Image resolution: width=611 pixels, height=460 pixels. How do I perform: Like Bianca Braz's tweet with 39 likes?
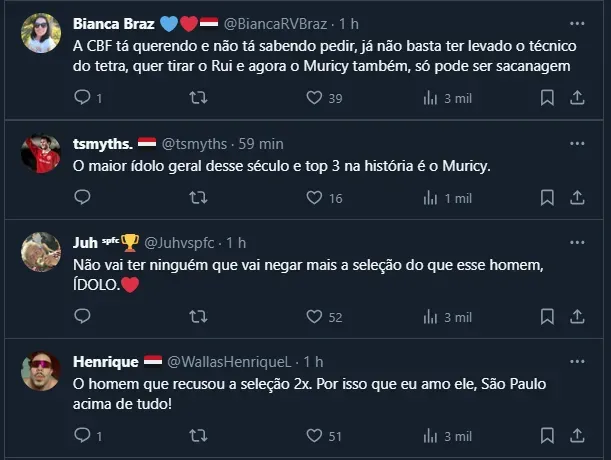point(314,98)
